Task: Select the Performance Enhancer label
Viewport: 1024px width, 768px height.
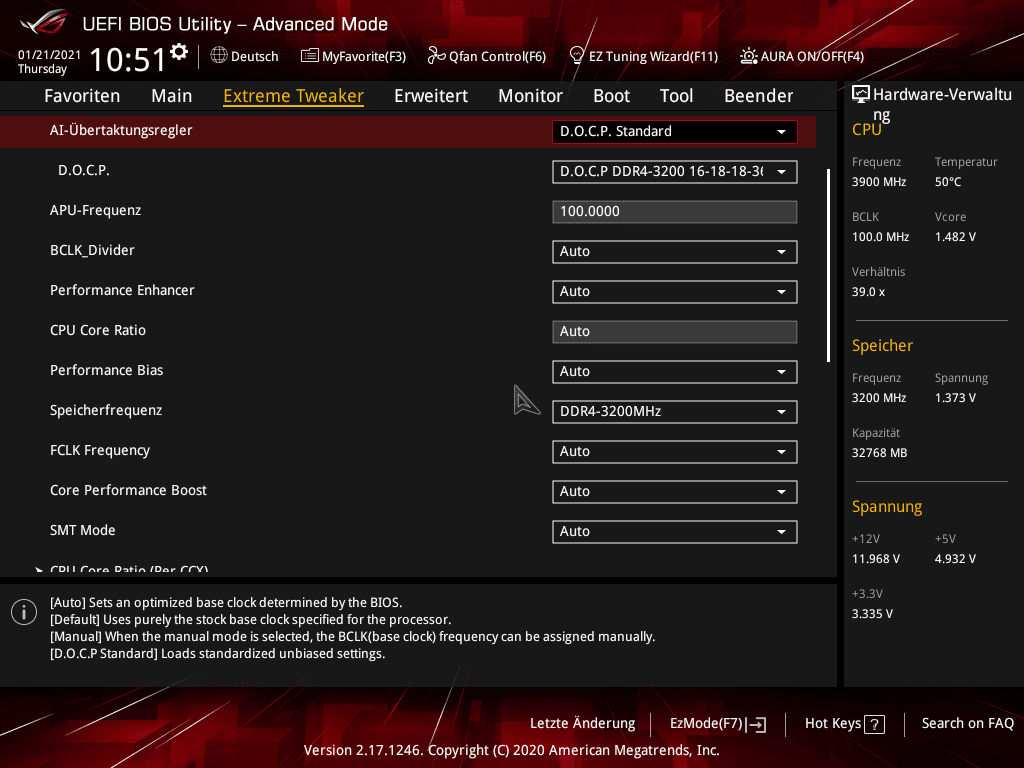Action: [x=122, y=290]
